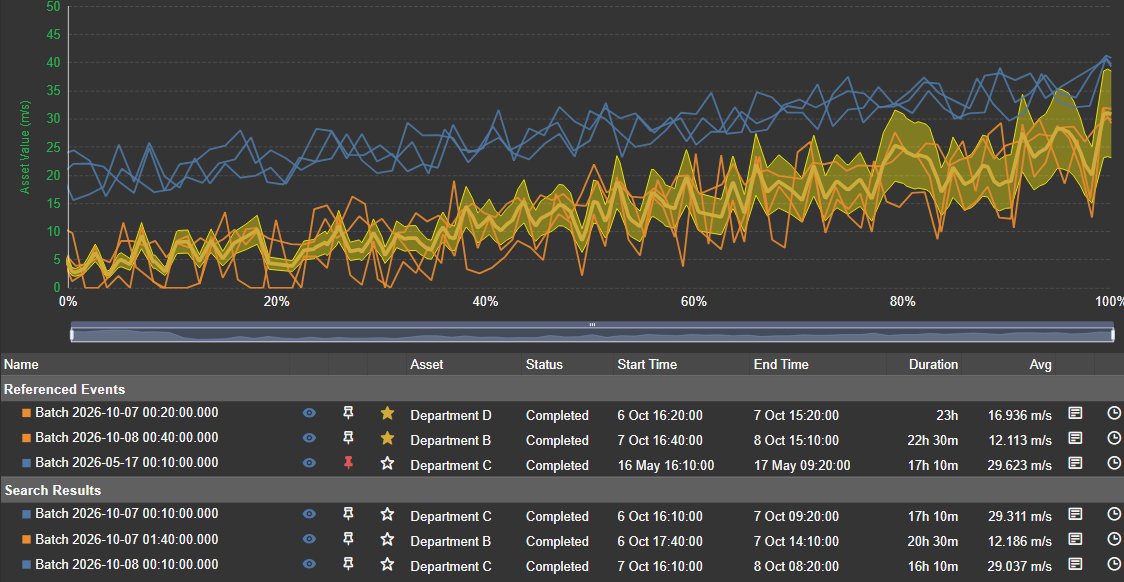The image size is (1124, 582).
Task: Open notes for the 12.186 m/s batch
Action: coord(1075,539)
